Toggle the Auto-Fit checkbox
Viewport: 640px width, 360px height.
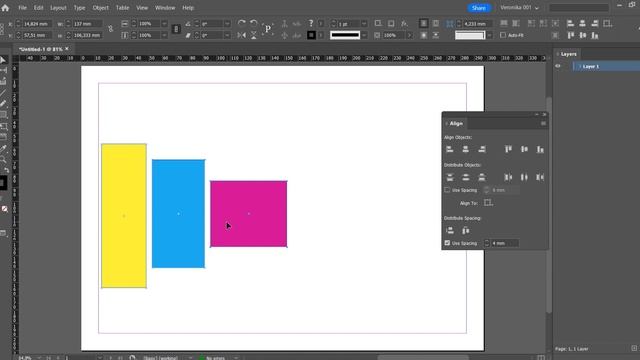[x=503, y=36]
